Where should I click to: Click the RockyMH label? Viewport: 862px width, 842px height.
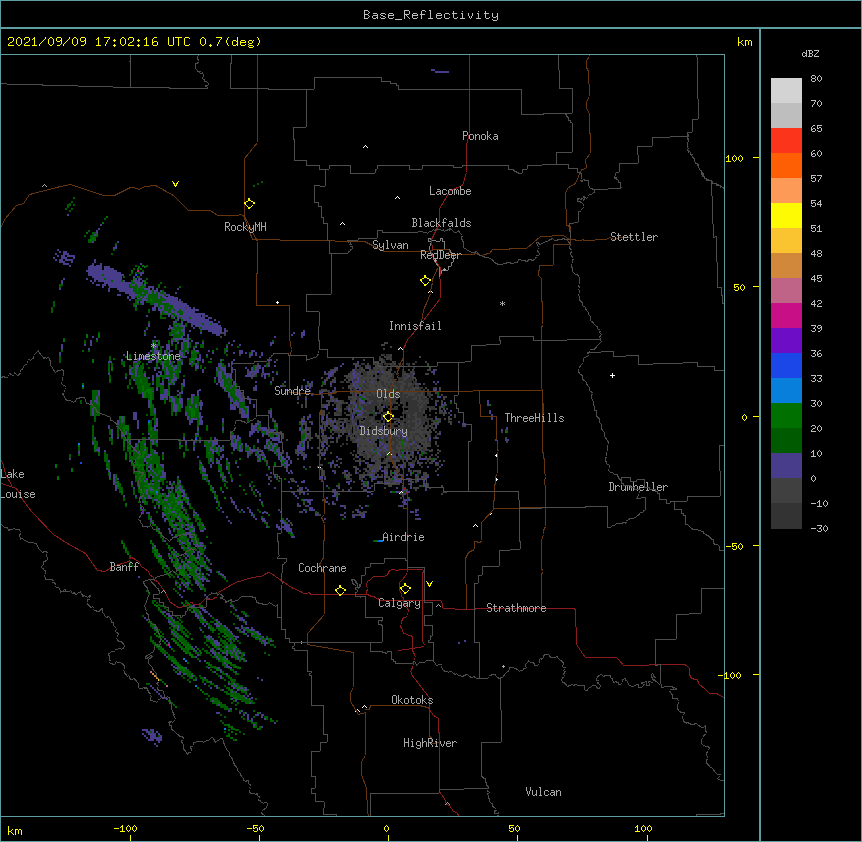pyautogui.click(x=245, y=227)
